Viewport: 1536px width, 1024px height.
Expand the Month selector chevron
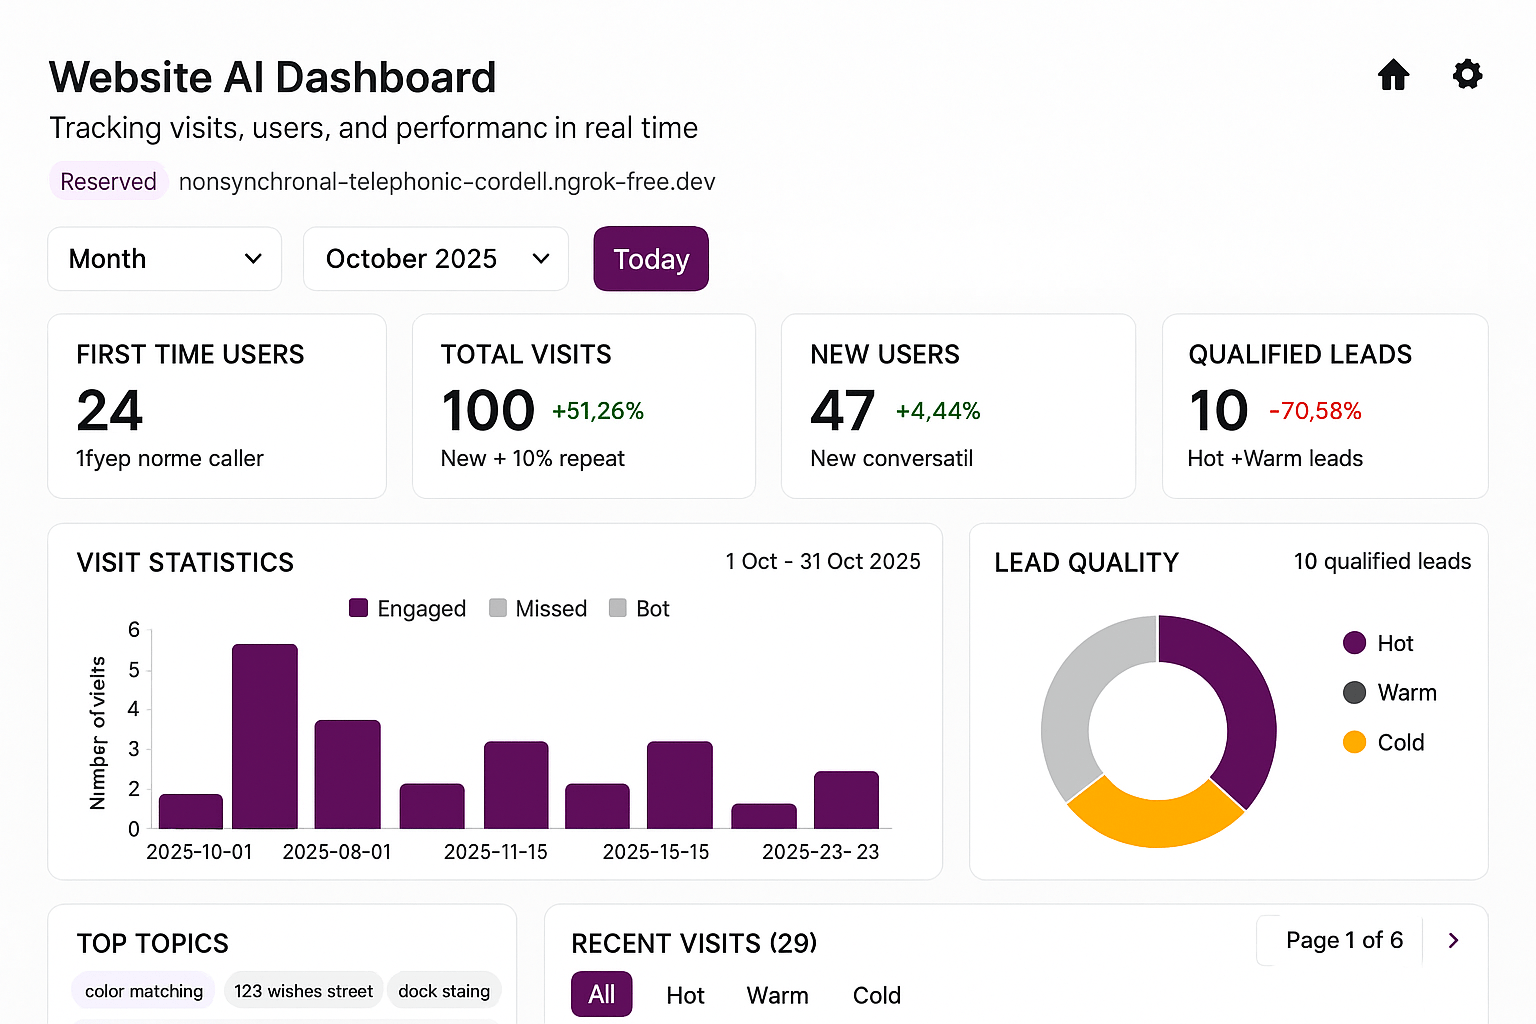(252, 258)
